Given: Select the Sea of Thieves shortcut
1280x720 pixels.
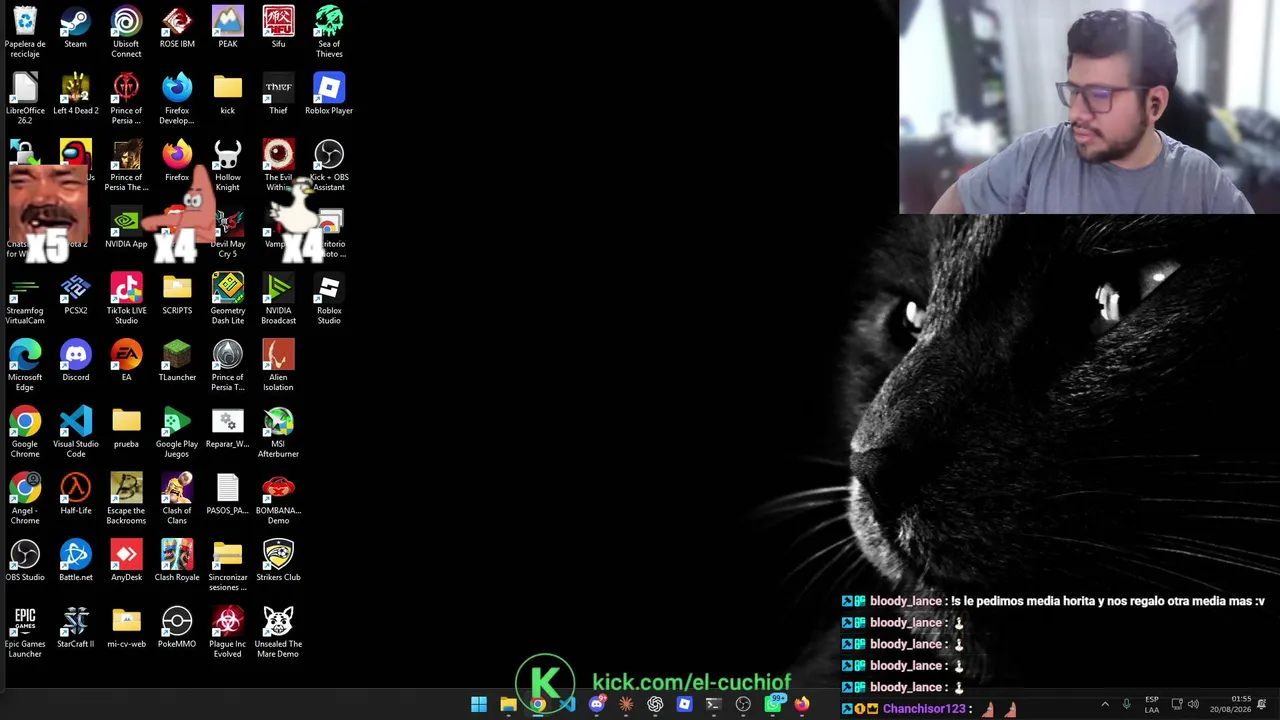Looking at the screenshot, I should pyautogui.click(x=329, y=33).
